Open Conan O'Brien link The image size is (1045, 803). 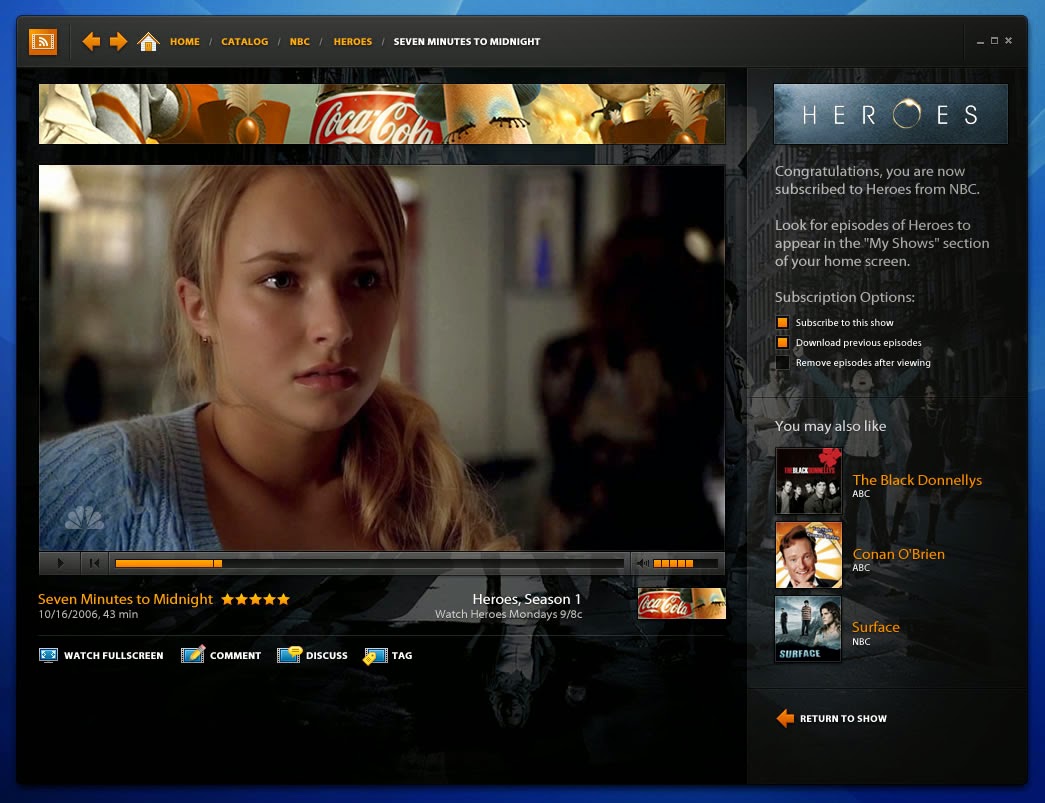[898, 554]
